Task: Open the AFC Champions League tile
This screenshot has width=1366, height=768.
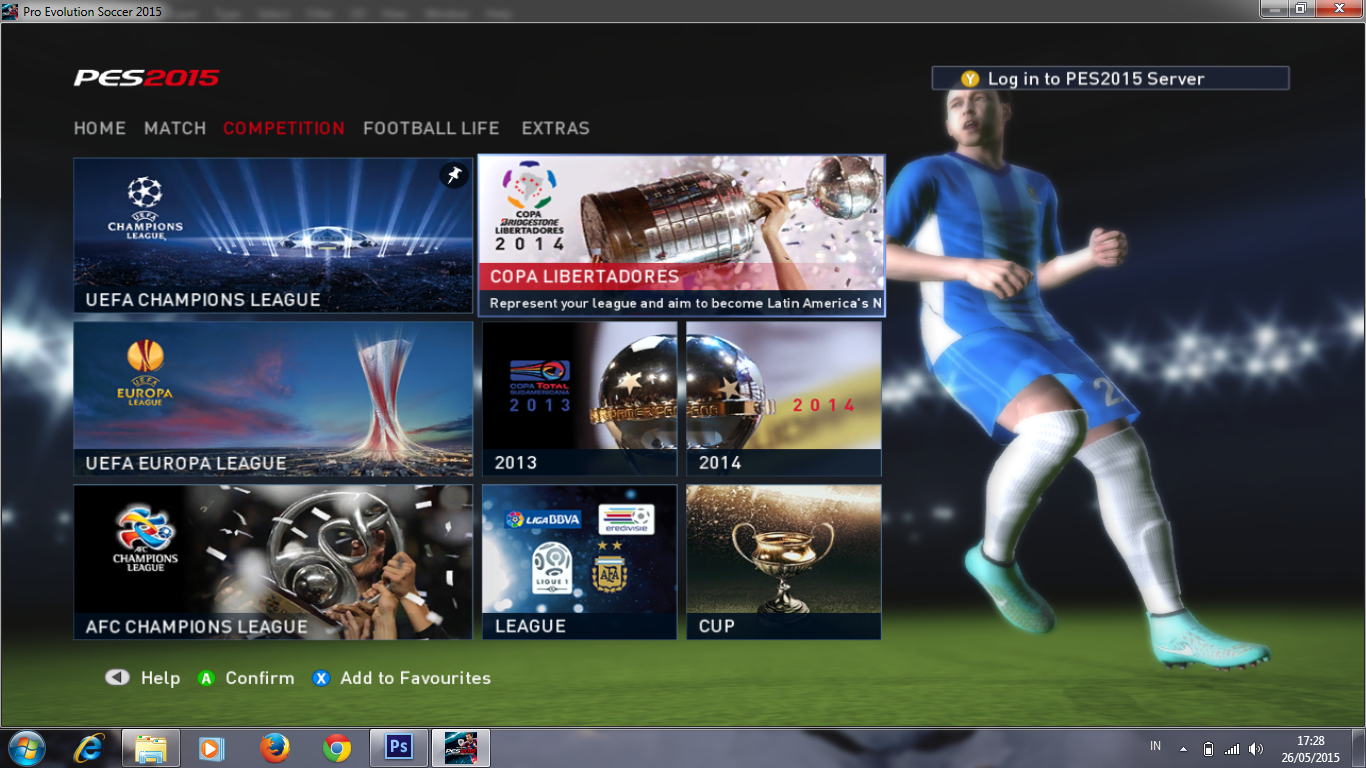Action: click(273, 562)
